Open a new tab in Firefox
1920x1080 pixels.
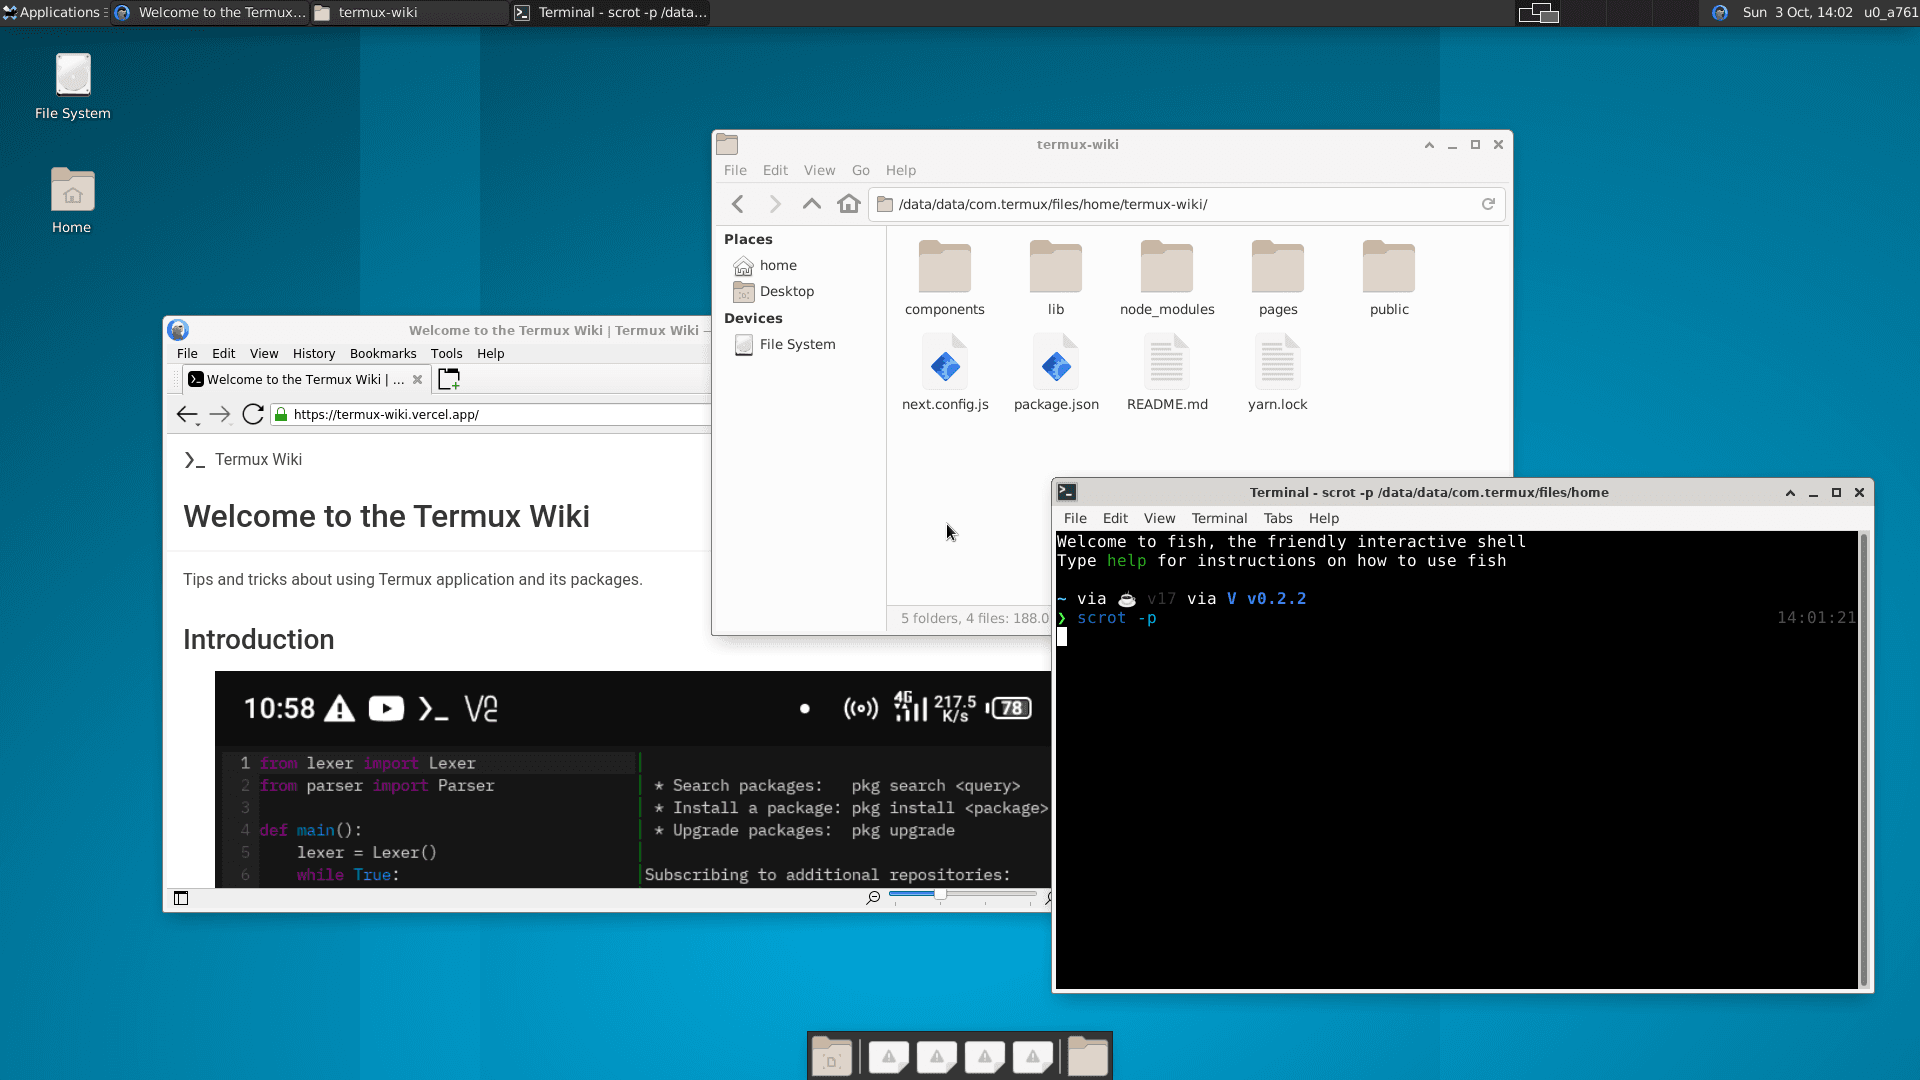(x=448, y=379)
